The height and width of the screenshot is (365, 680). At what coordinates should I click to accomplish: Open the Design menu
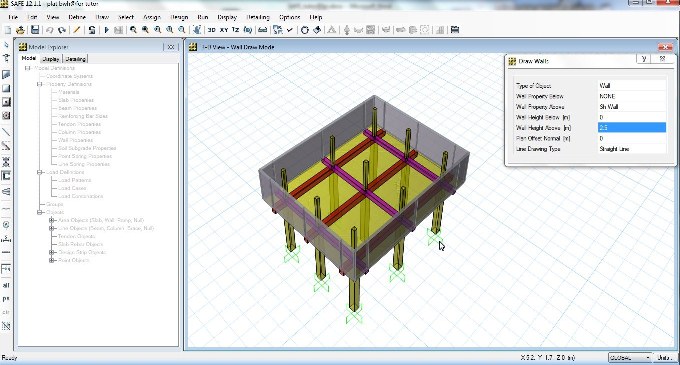179,17
